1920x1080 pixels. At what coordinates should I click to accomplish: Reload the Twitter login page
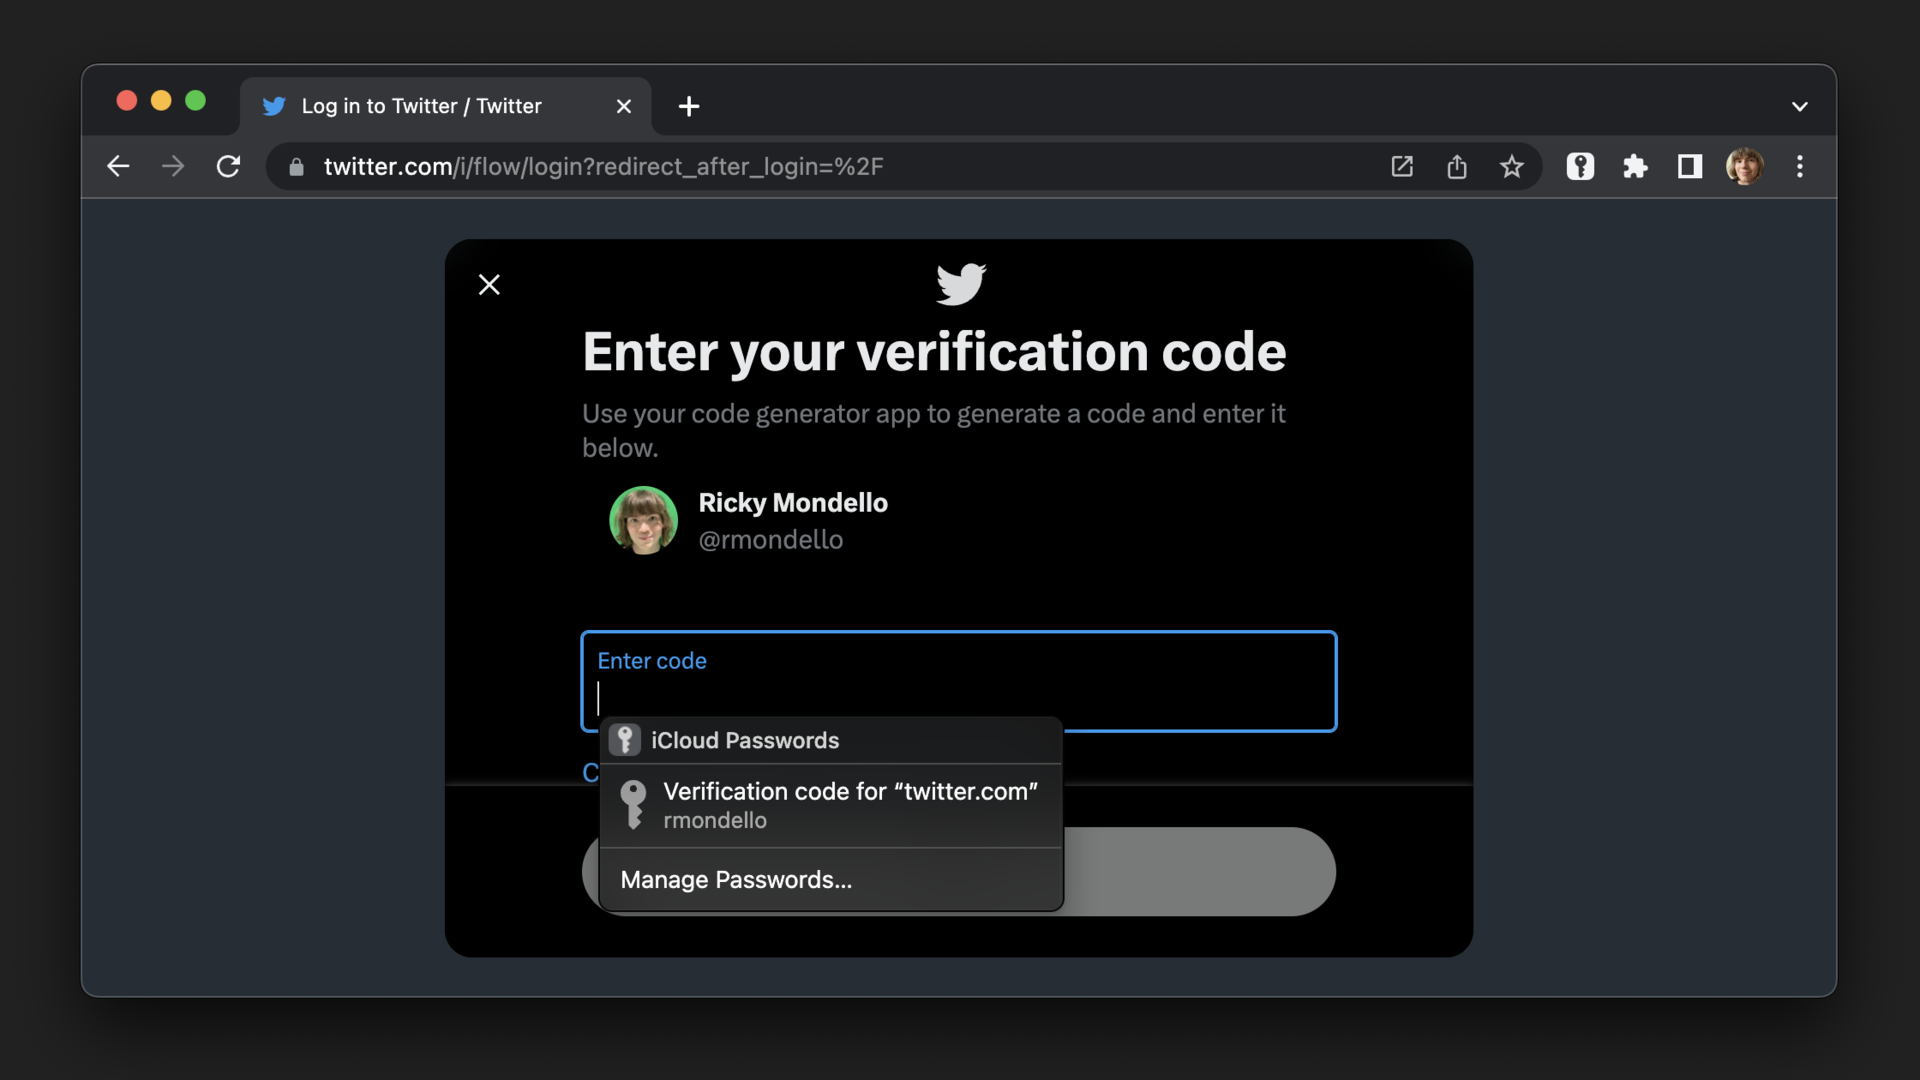click(x=228, y=167)
